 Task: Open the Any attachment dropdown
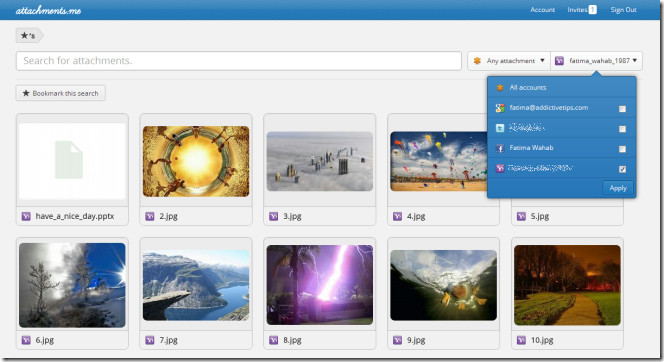pos(509,61)
